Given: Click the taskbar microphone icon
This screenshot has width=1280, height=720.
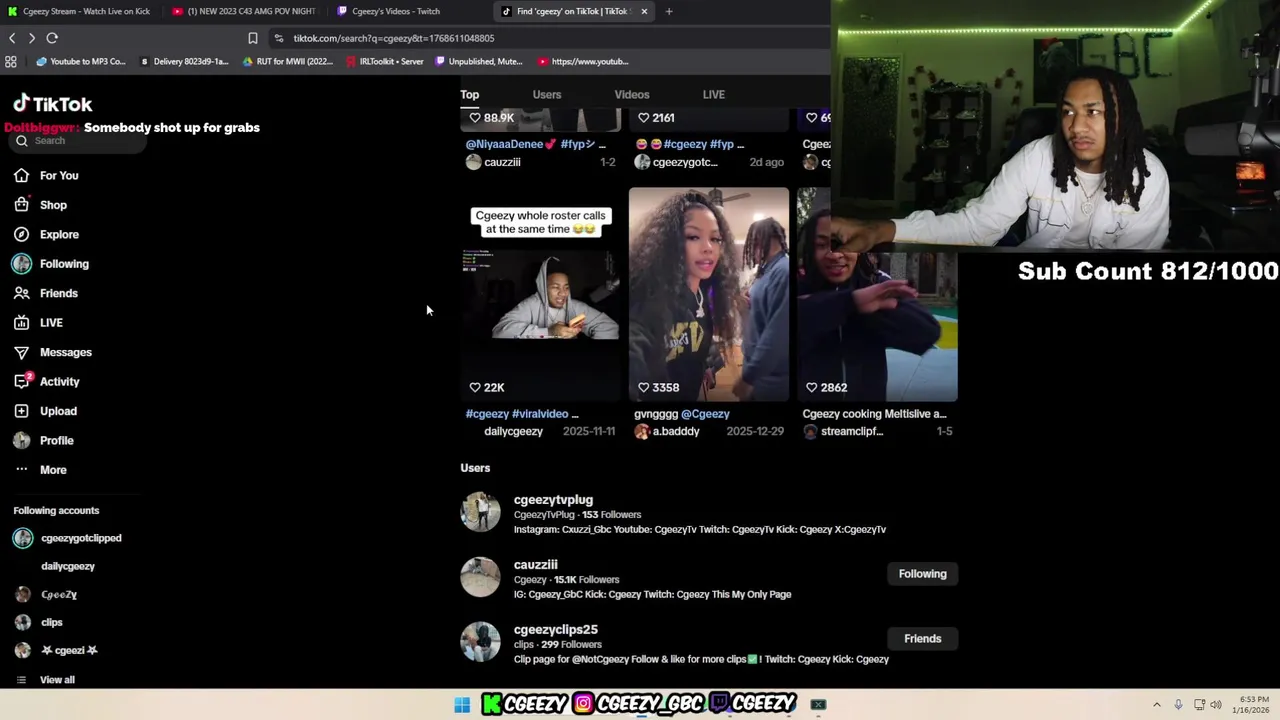Looking at the screenshot, I should [1178, 705].
